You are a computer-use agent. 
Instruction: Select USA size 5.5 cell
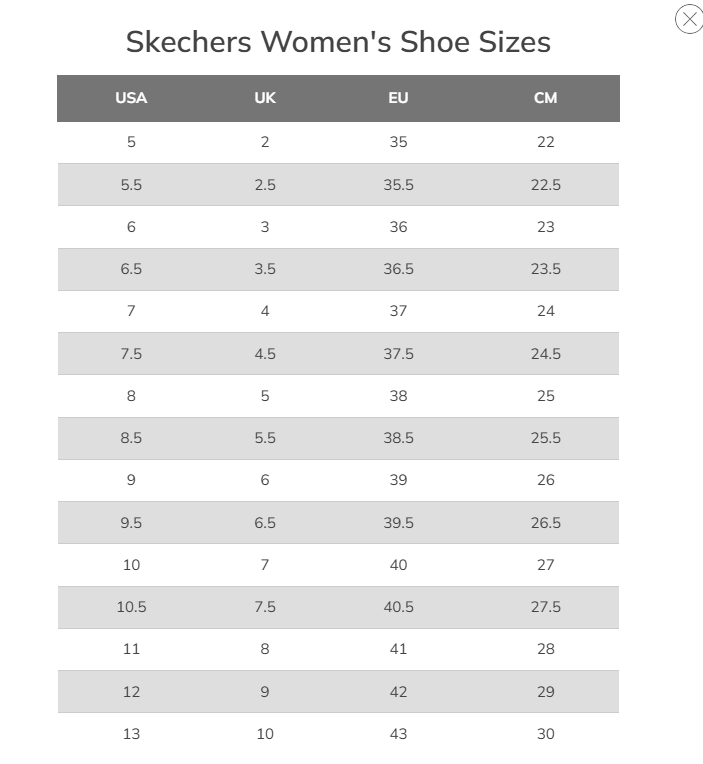[131, 185]
